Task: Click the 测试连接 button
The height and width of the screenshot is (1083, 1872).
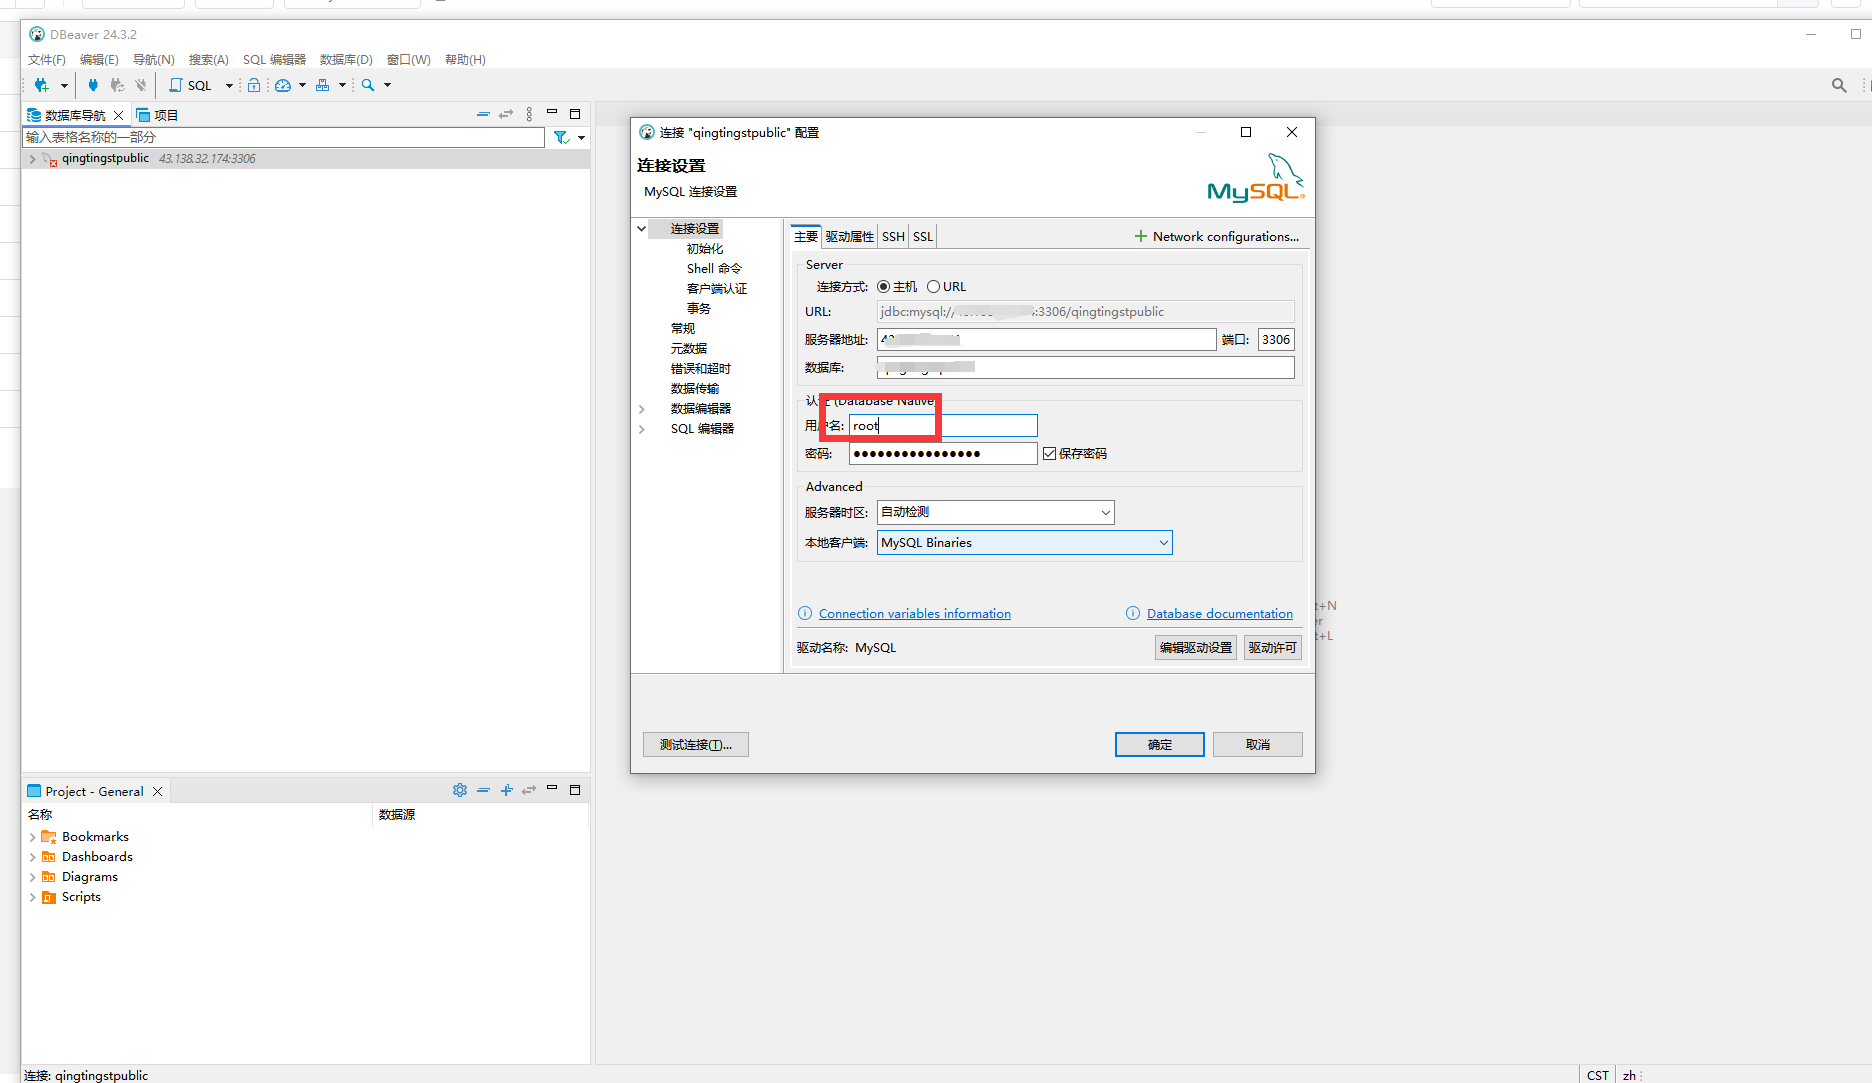Action: pos(696,745)
